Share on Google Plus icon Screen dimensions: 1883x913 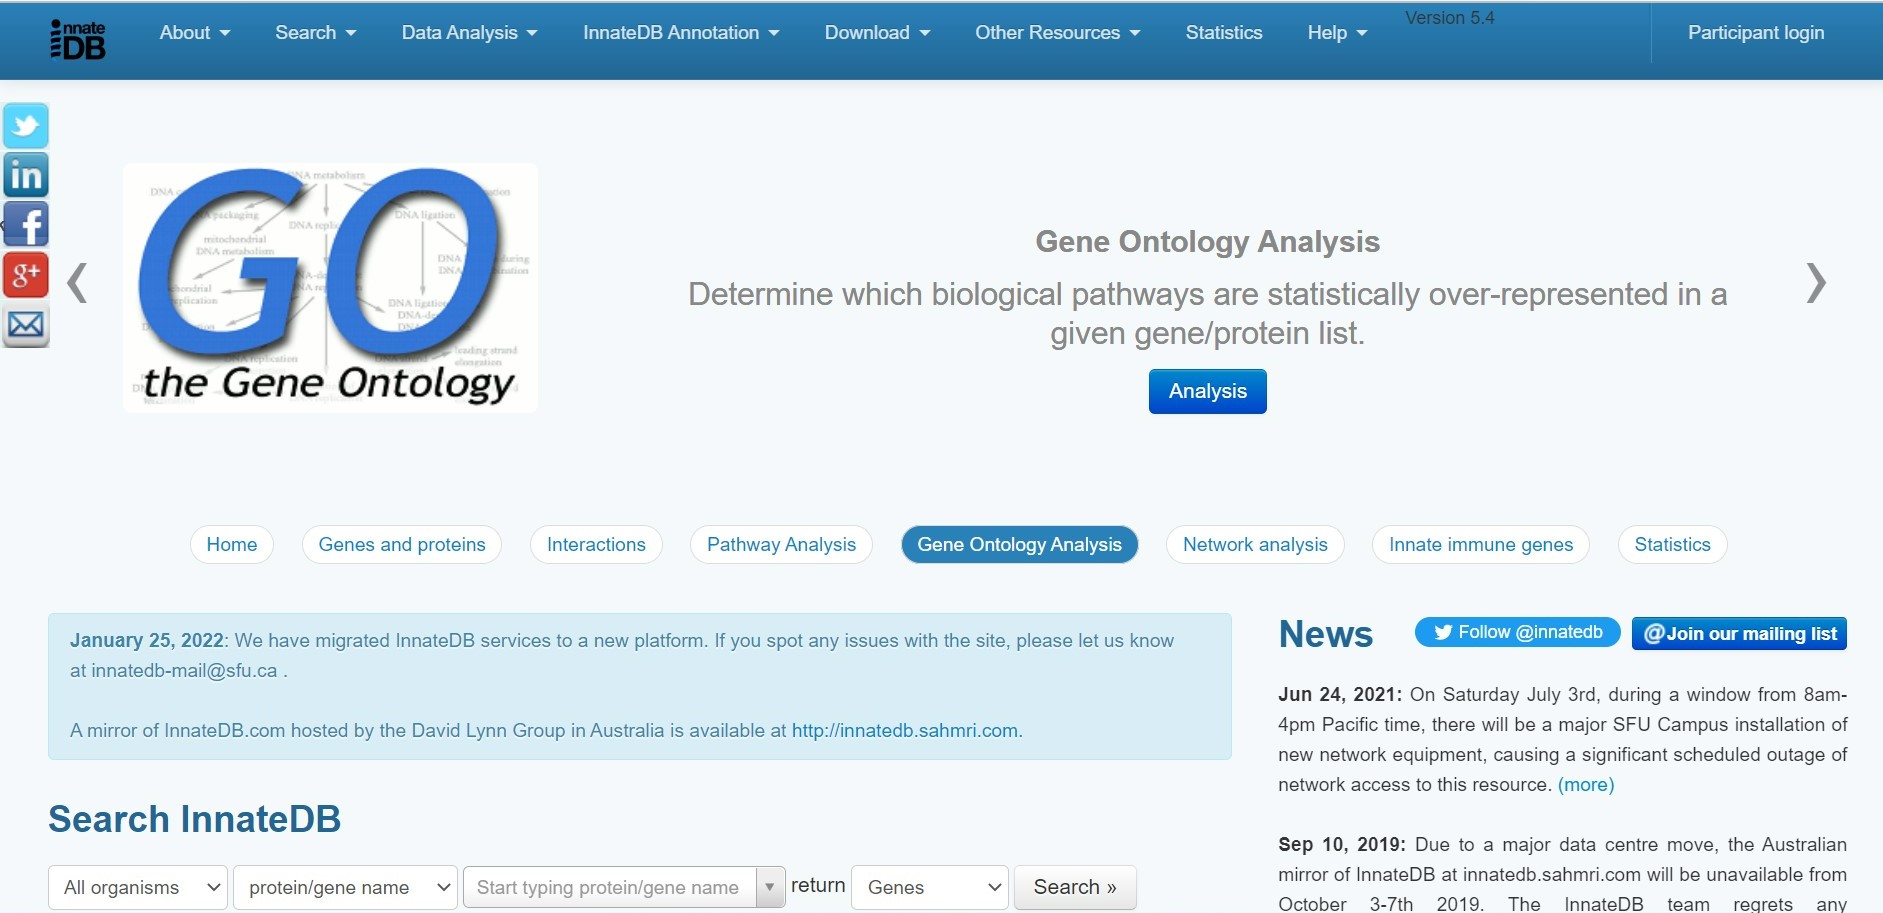[26, 275]
